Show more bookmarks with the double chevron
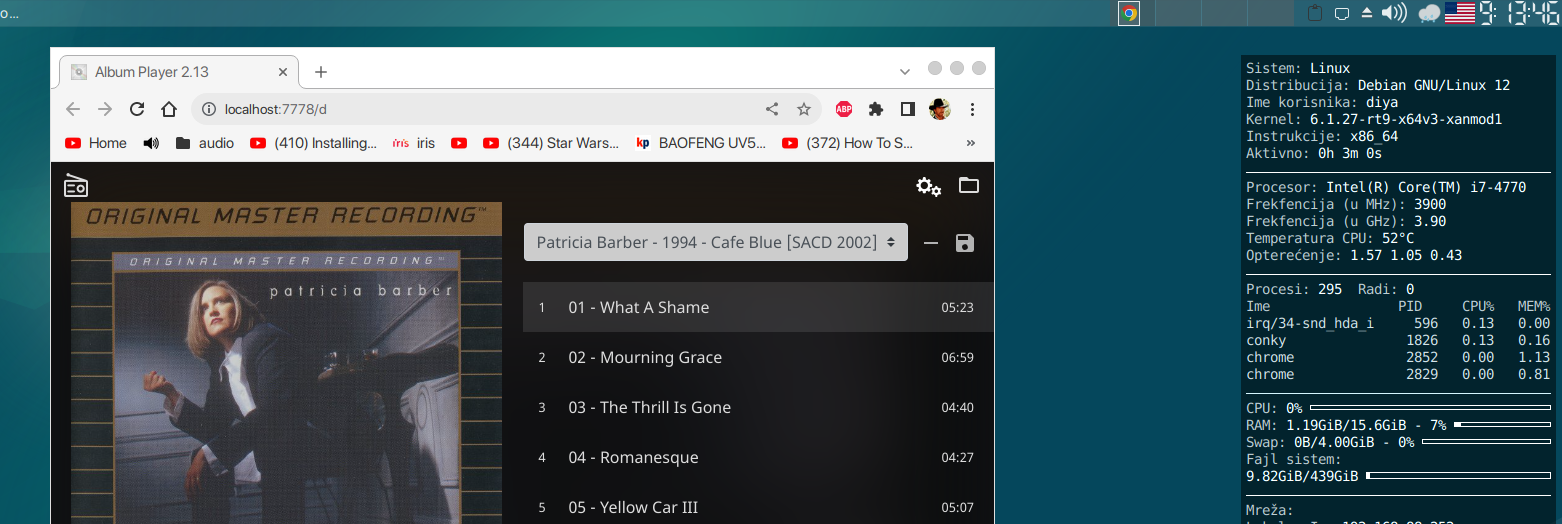The height and width of the screenshot is (524, 1562). tap(970, 143)
